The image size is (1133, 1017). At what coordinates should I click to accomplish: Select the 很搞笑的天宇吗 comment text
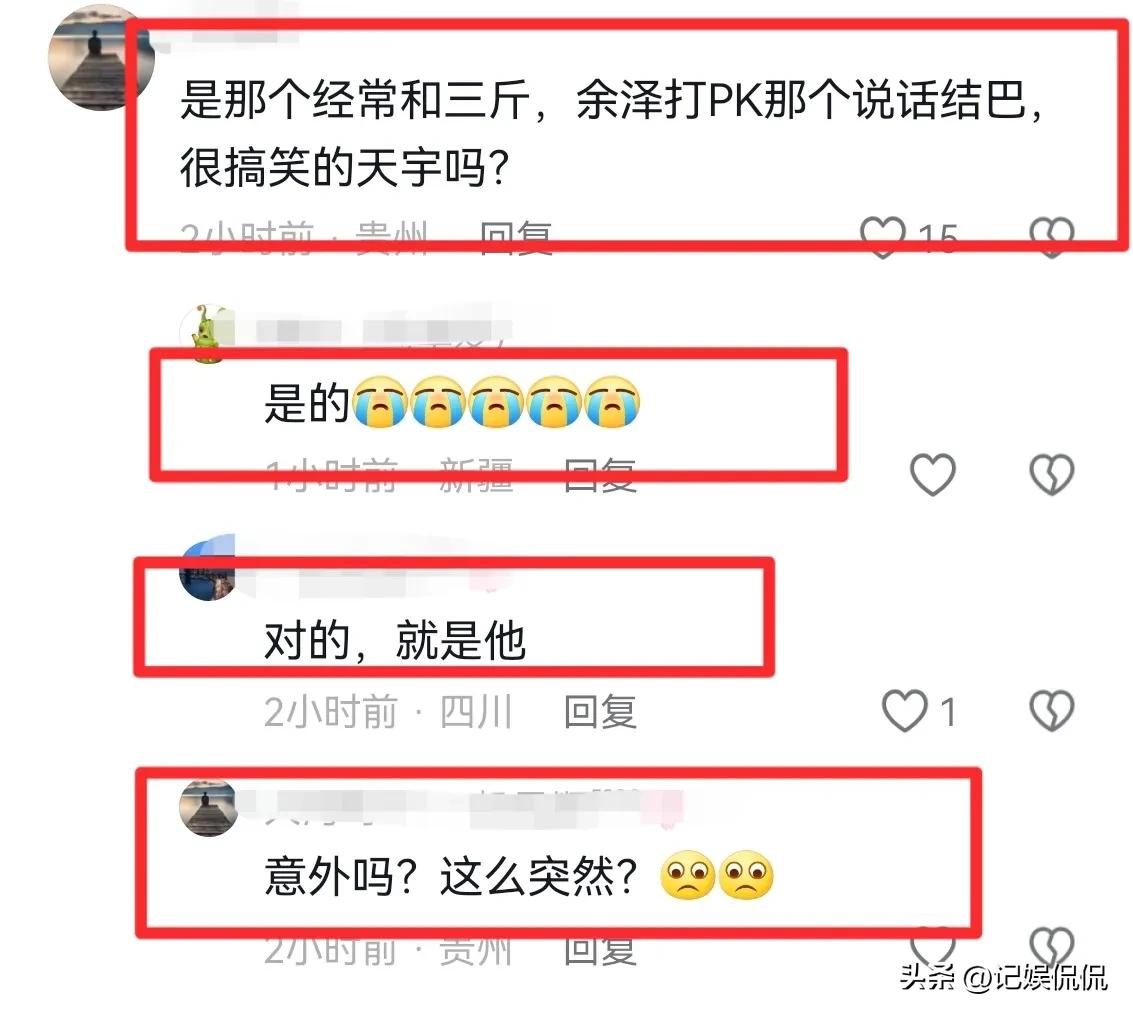(x=345, y=167)
